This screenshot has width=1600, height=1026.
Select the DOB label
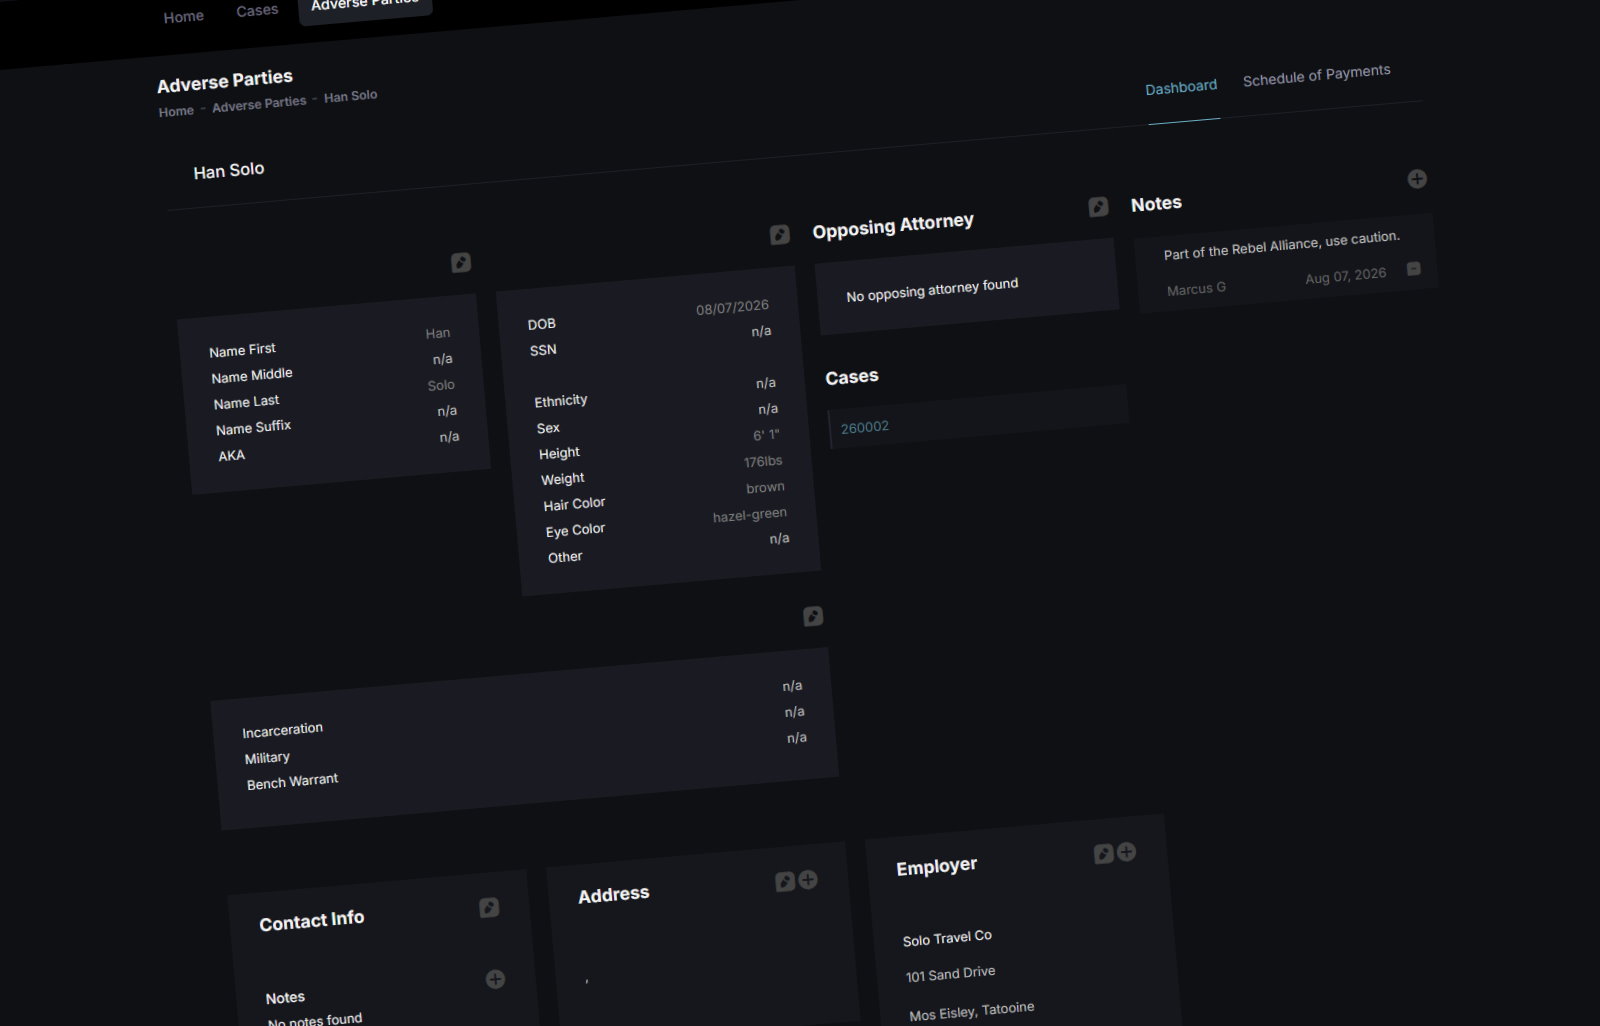click(x=542, y=324)
